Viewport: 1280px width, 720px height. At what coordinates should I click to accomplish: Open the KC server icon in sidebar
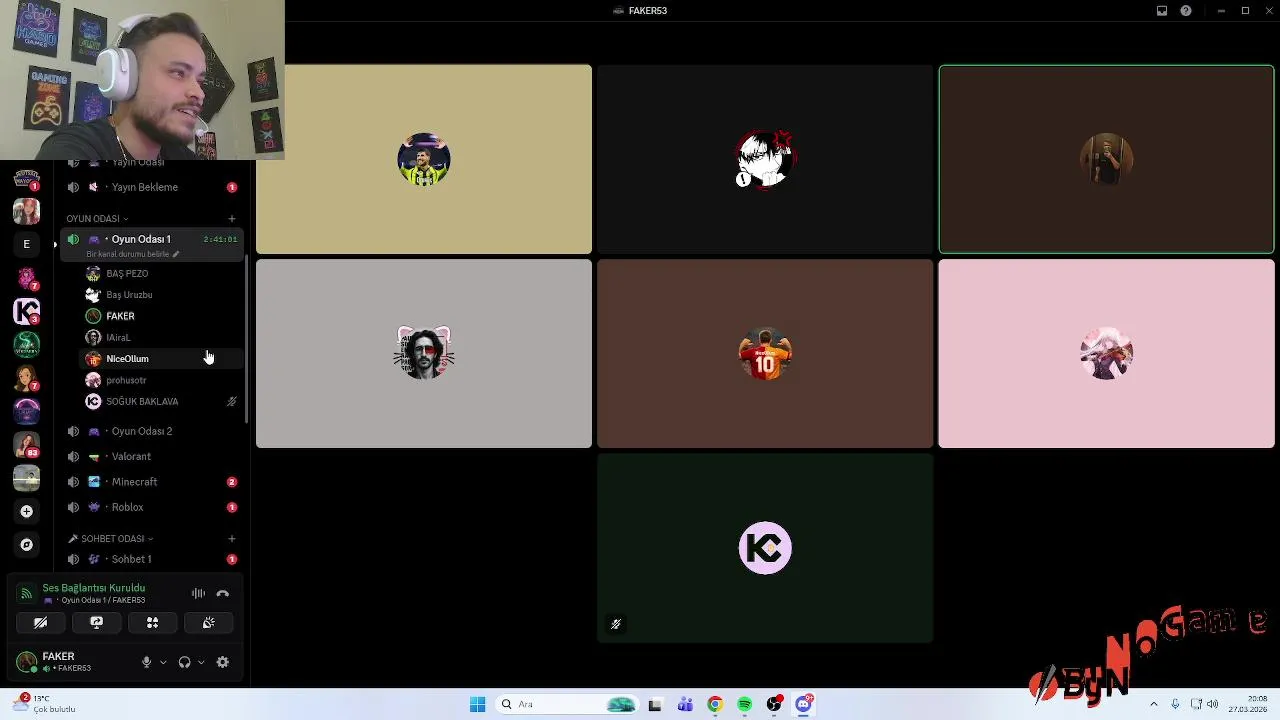coord(26,312)
